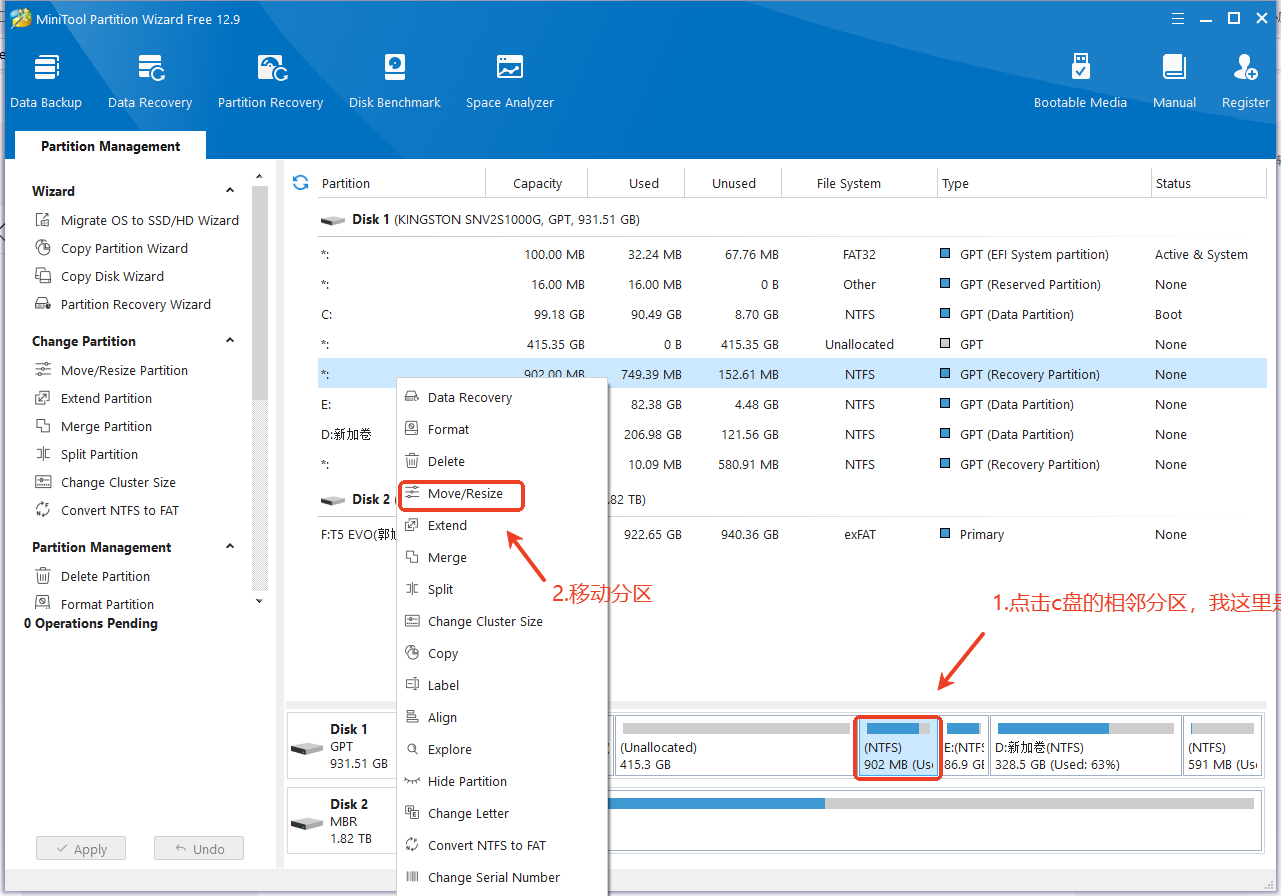Sort by the Unused column header
The width and height of the screenshot is (1281, 896).
[734, 183]
